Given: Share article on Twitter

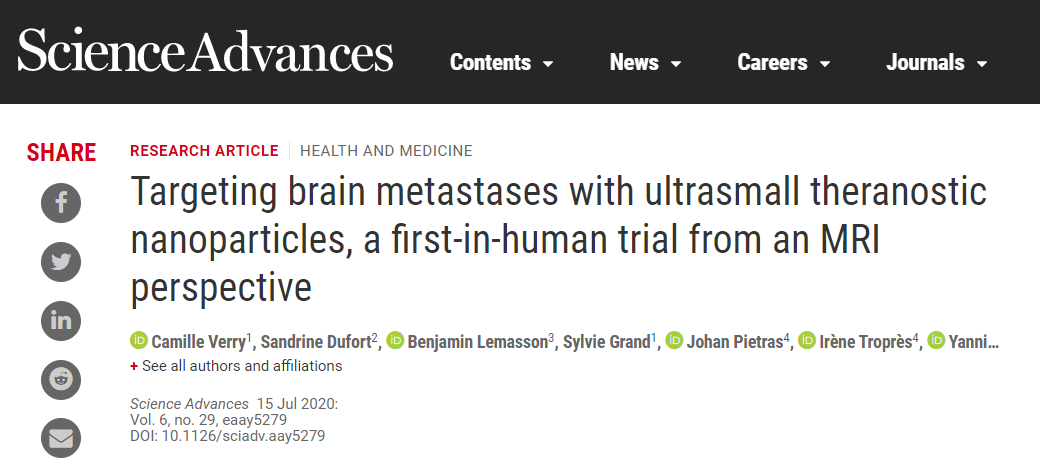Looking at the screenshot, I should [61, 261].
